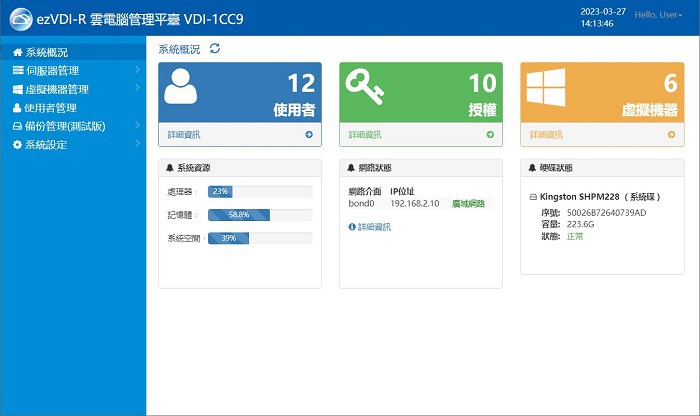Click the arrow icon in 使用者 details row
Screen dimensions: 700x416
click(308, 134)
